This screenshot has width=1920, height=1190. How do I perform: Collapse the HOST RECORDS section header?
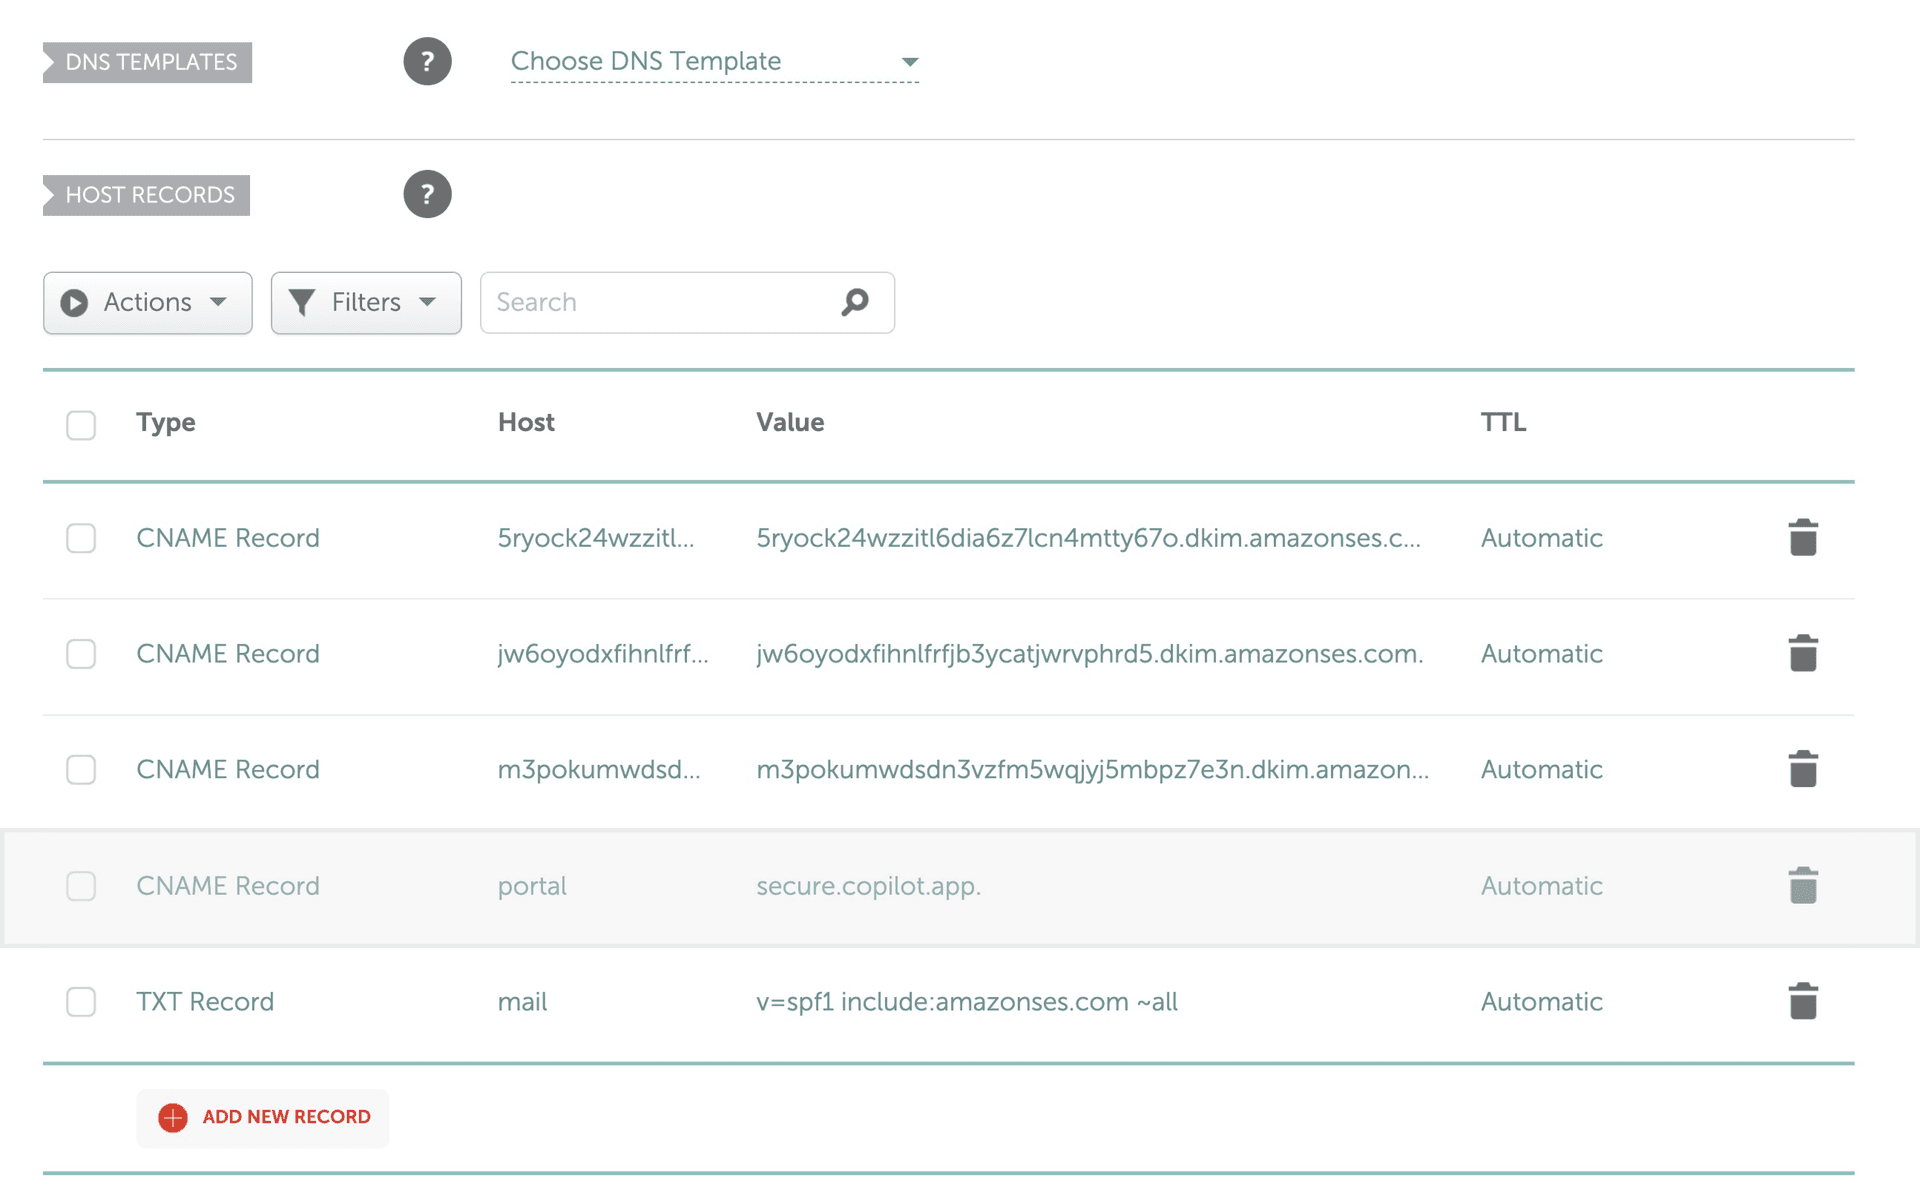146,194
